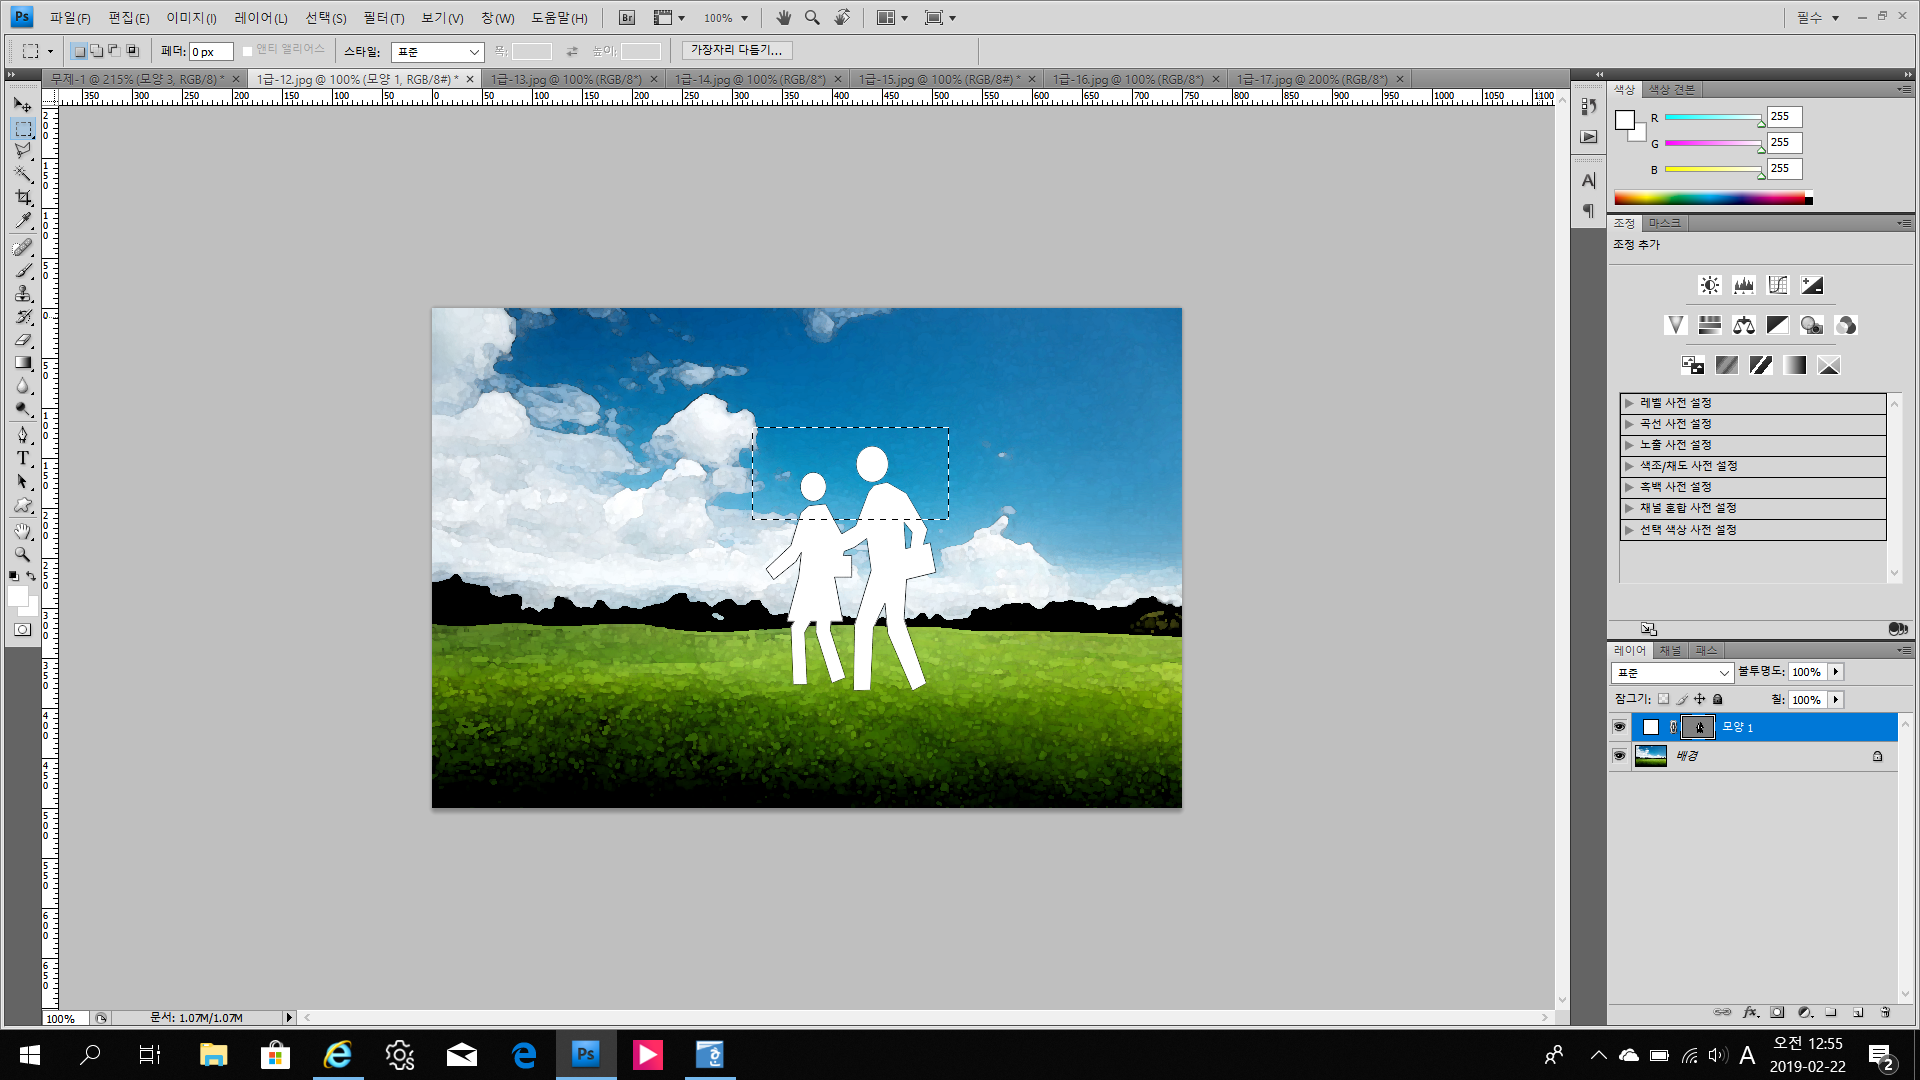Image resolution: width=1920 pixels, height=1080 pixels.
Task: Select the Gradient tool
Action: coord(22,363)
